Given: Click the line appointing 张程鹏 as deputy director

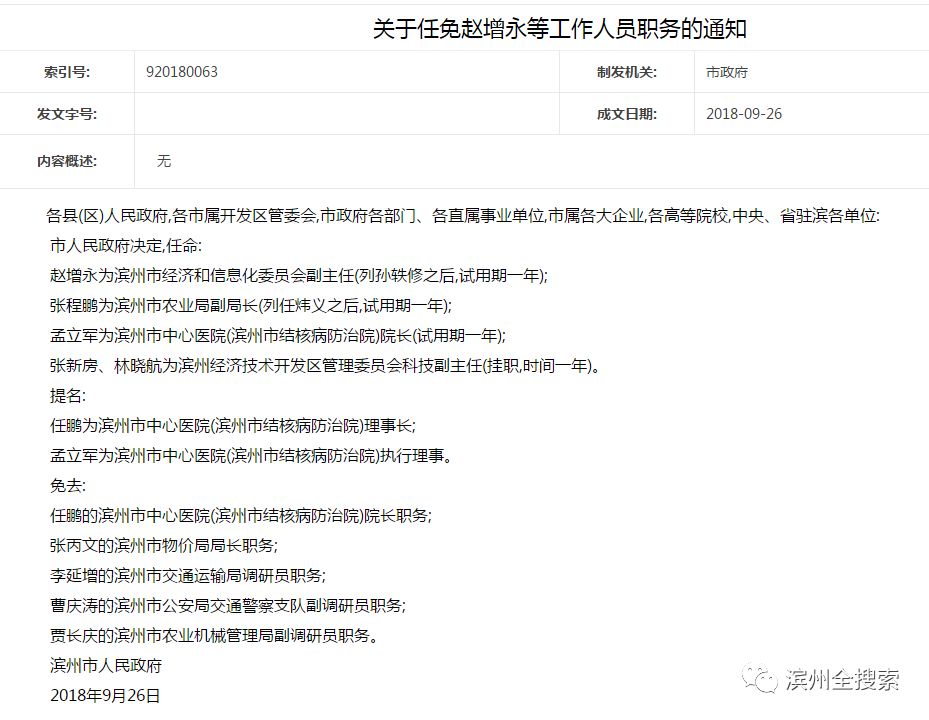Looking at the screenshot, I should (251, 306).
